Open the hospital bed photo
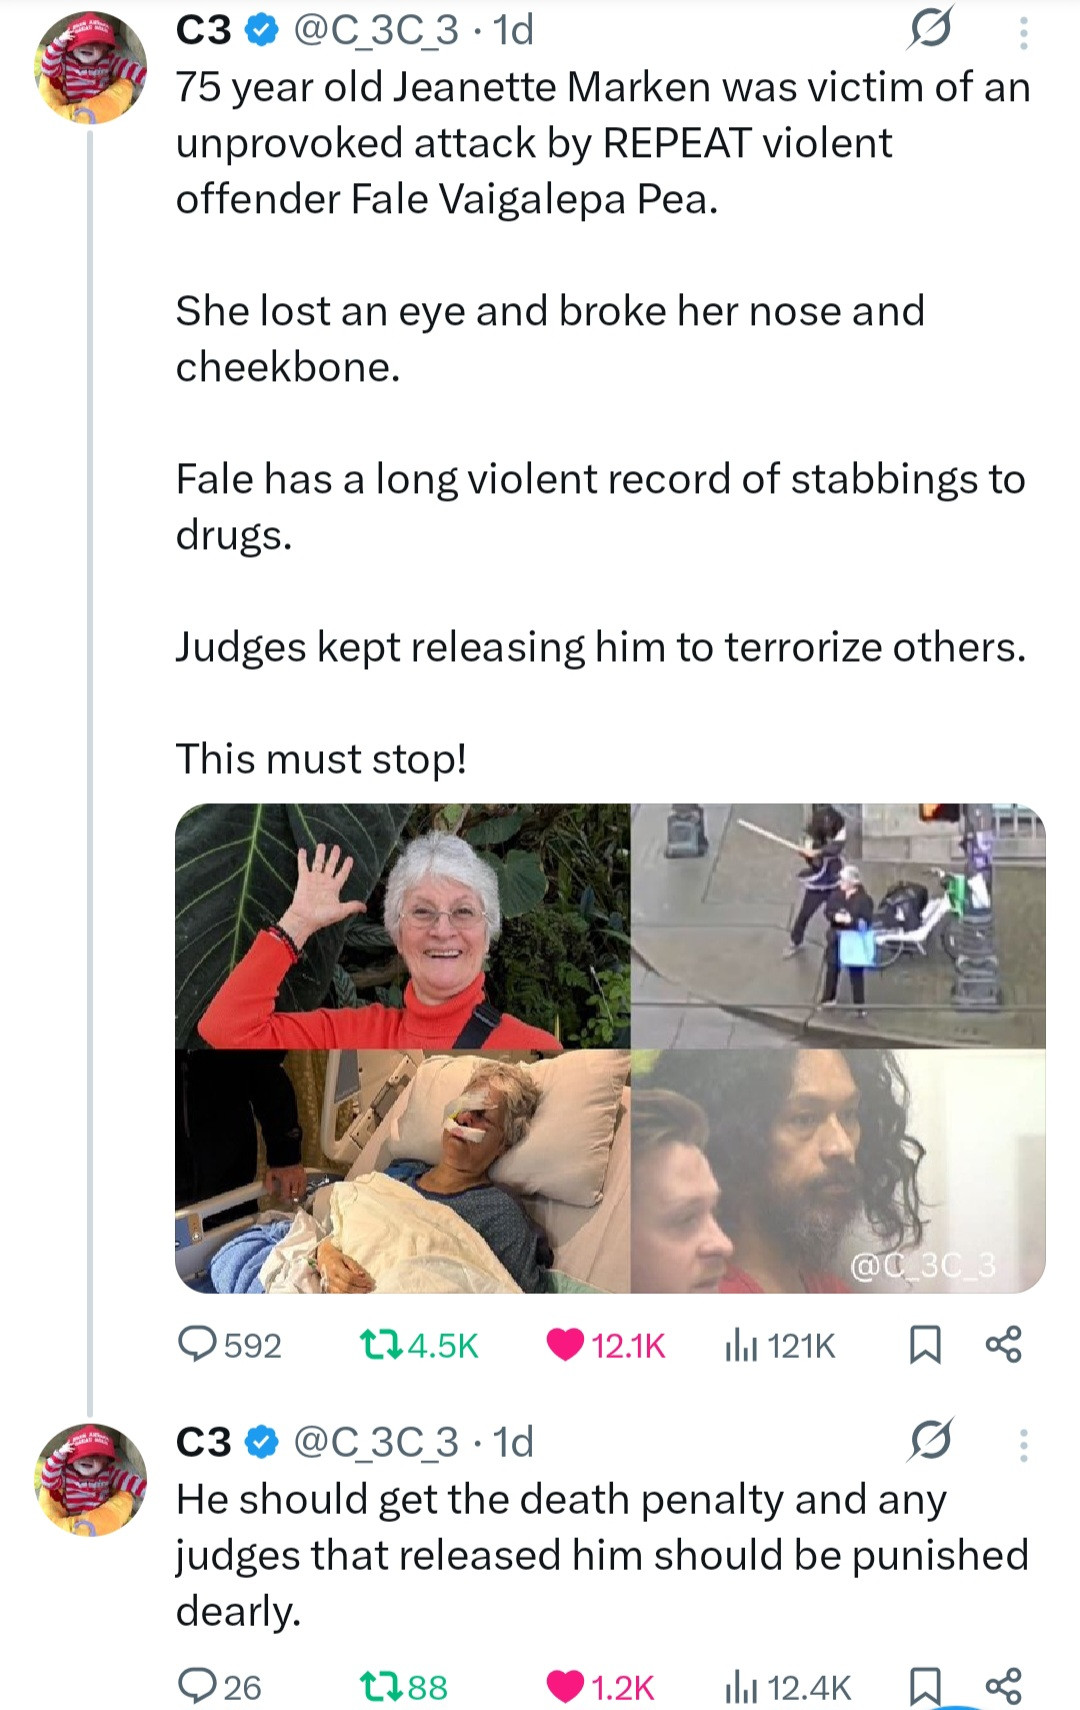 point(402,1171)
